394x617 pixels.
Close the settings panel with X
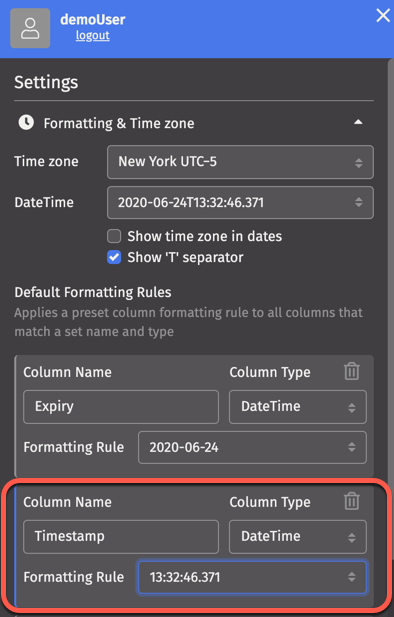[x=383, y=16]
